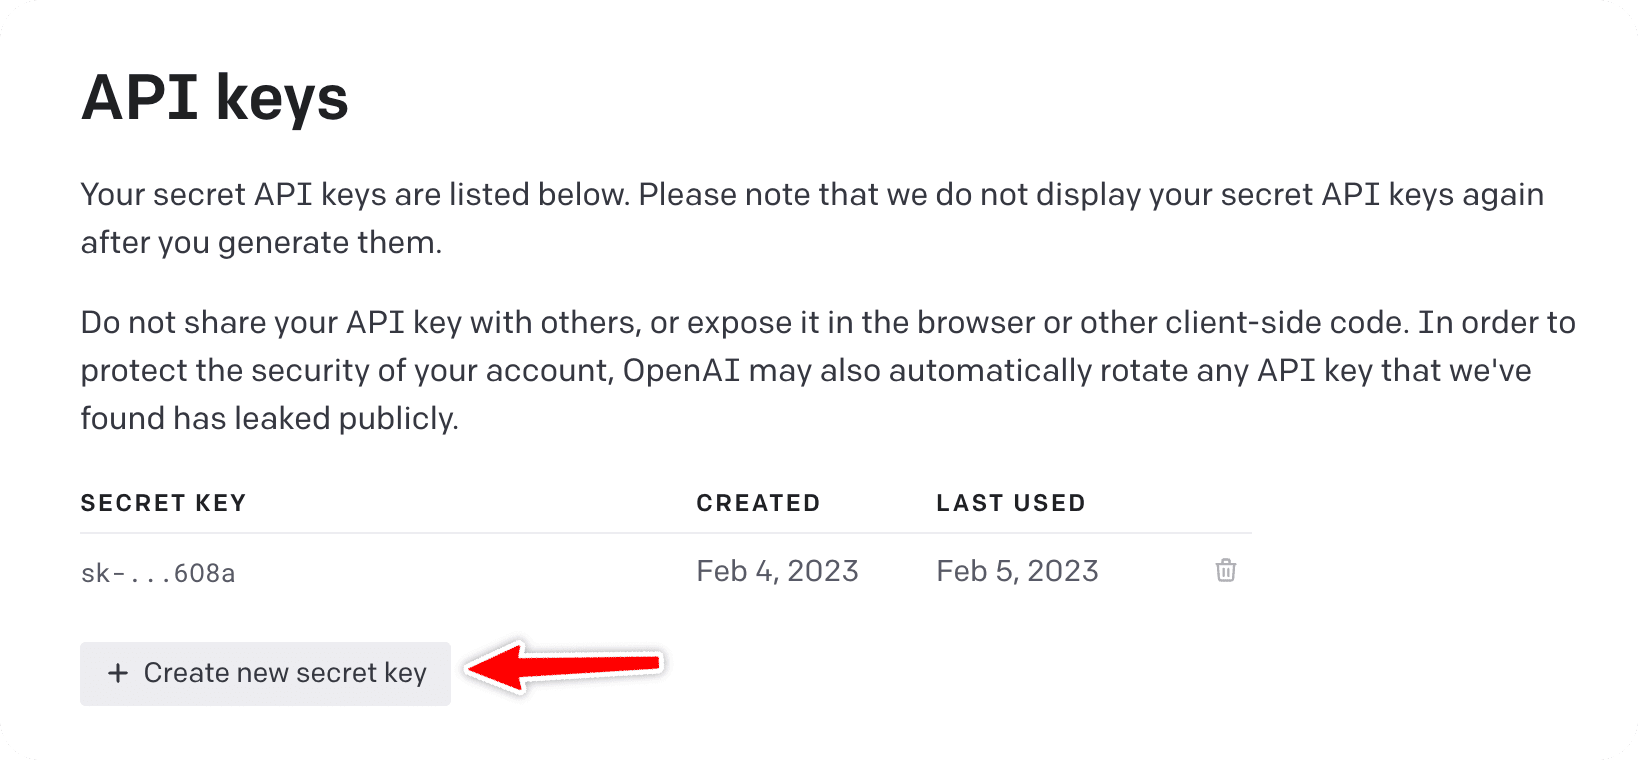Click the trash can beside the sk-...608a key

[1225, 570]
